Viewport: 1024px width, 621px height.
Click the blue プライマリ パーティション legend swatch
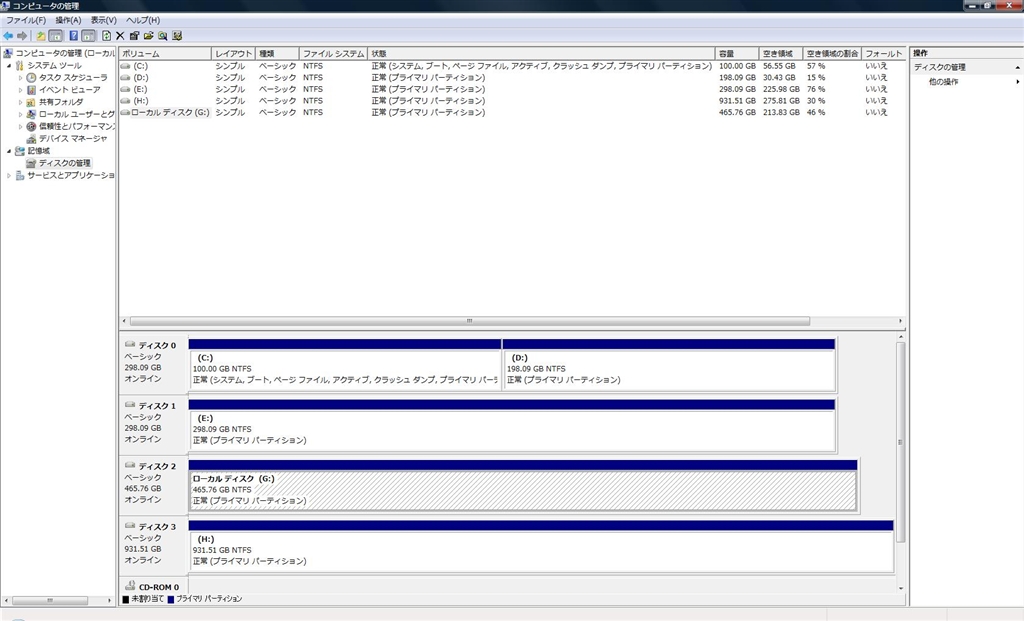(171, 599)
